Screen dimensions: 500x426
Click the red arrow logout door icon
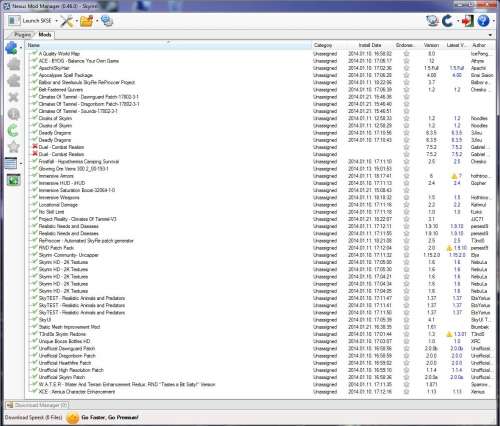(468, 21)
